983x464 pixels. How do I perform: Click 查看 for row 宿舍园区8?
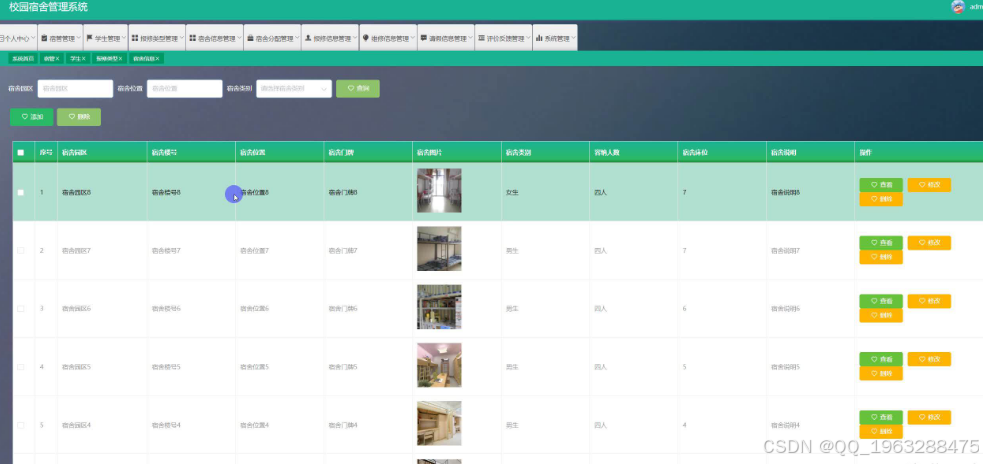(881, 185)
